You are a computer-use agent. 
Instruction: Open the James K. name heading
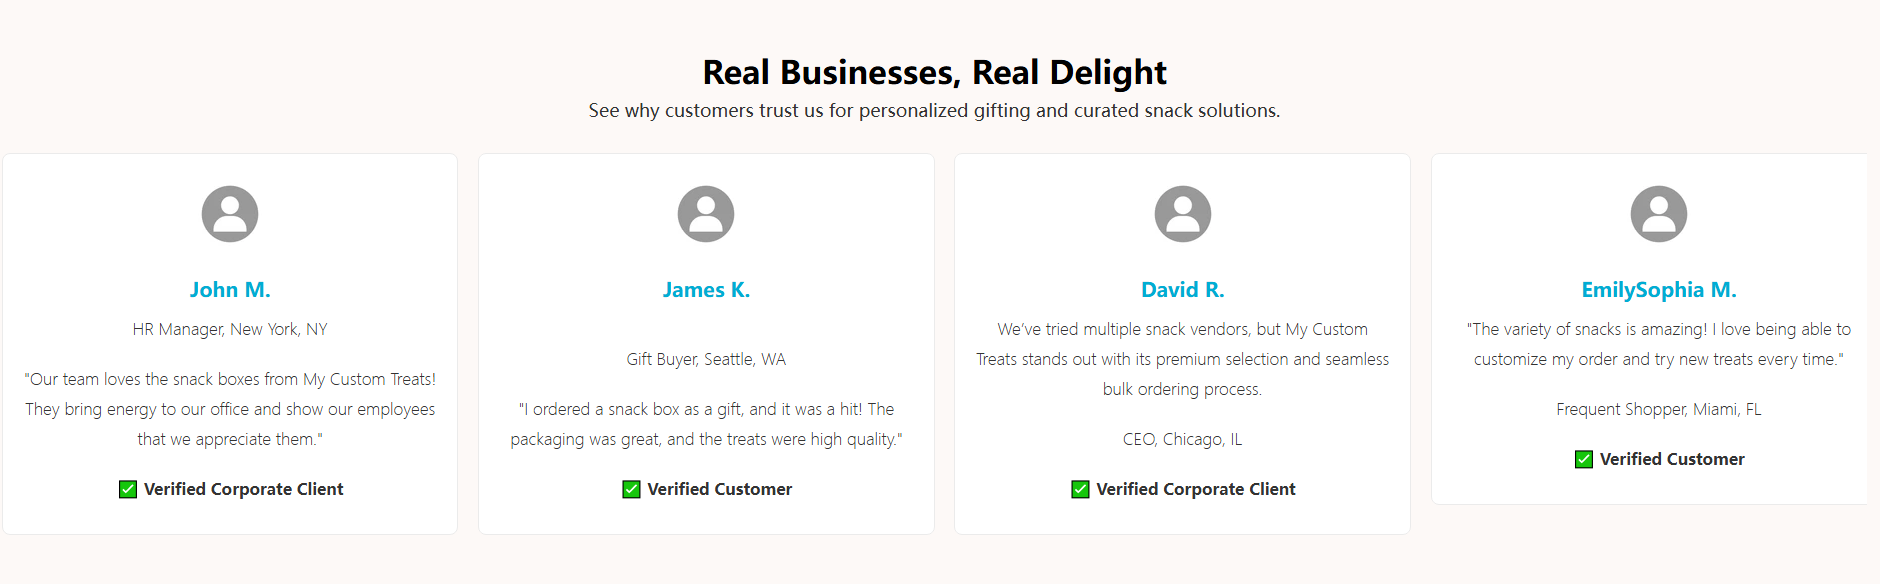pos(706,290)
